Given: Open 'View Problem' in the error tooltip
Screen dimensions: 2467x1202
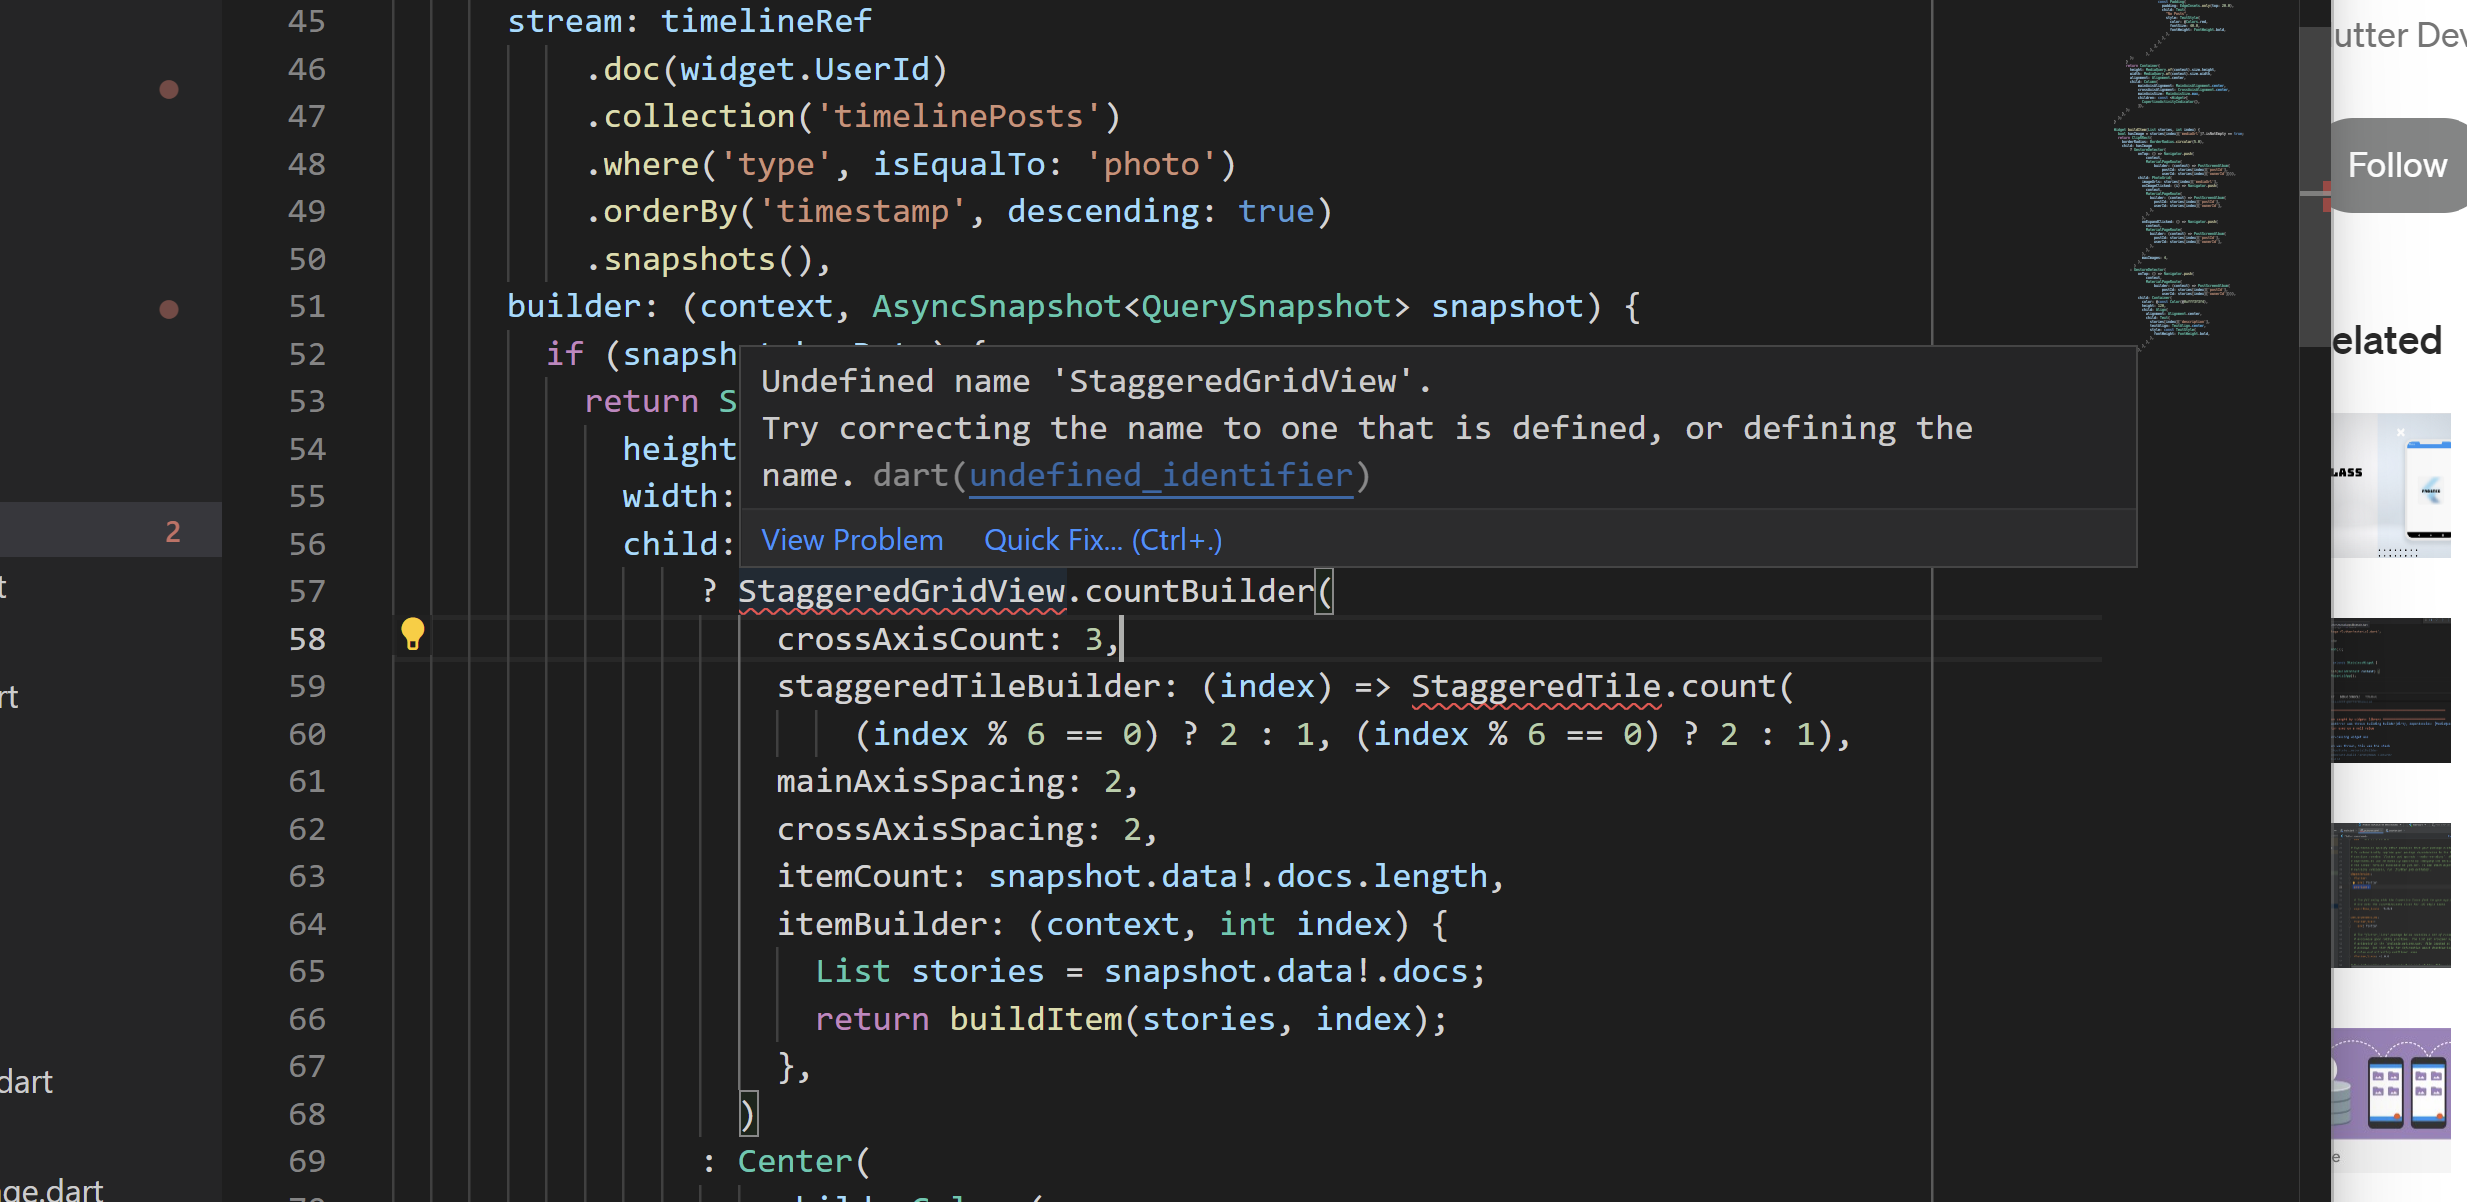Looking at the screenshot, I should click(x=851, y=539).
